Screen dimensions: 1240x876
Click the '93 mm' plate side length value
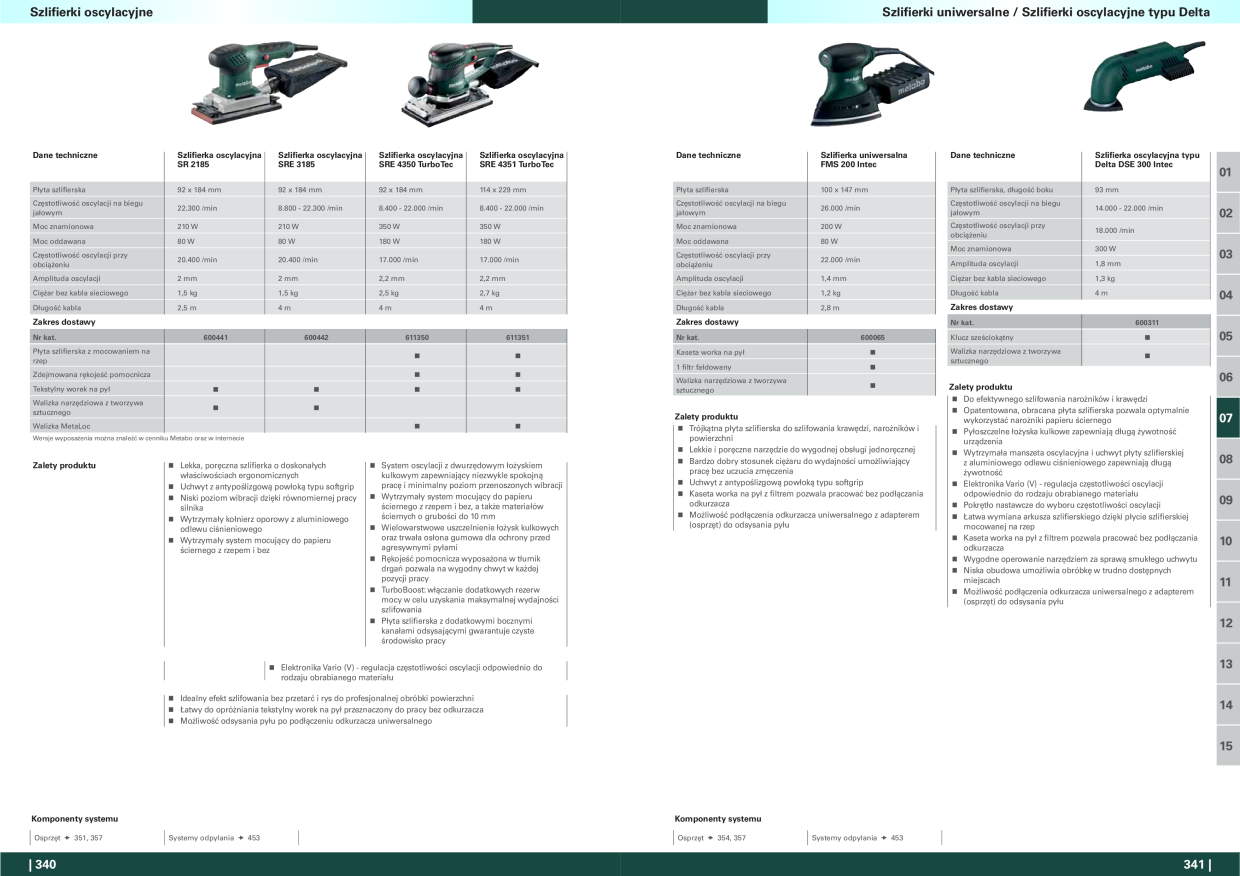tap(1106, 189)
